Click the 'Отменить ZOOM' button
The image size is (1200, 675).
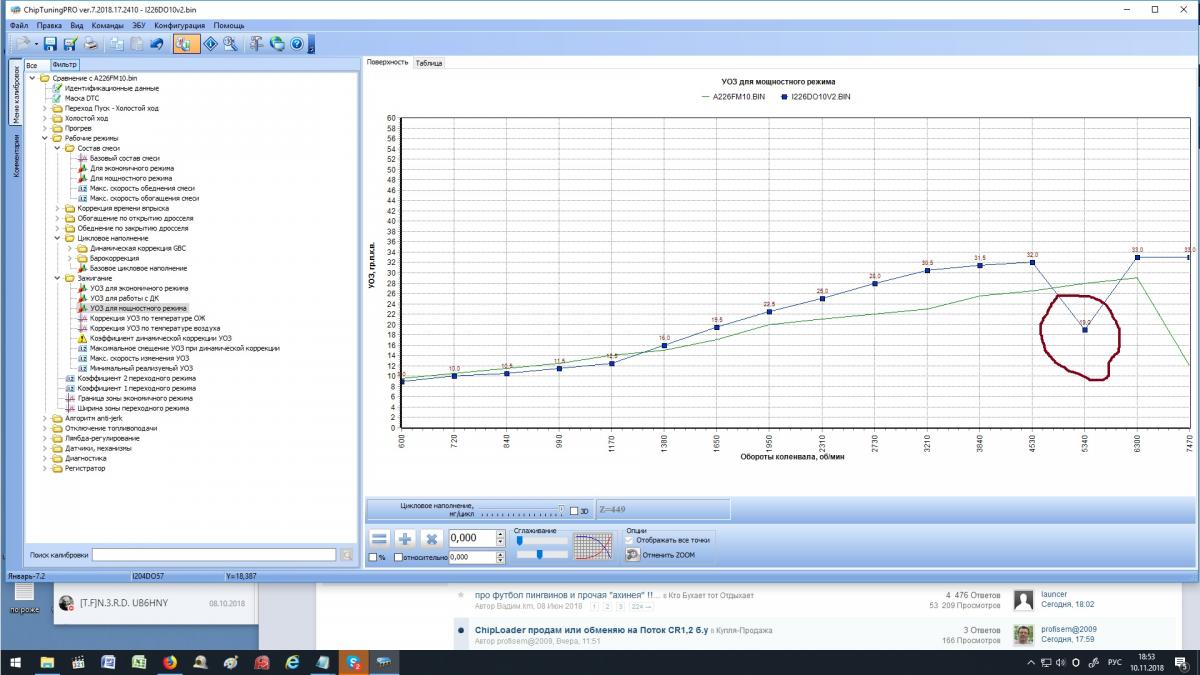pyautogui.click(x=660, y=554)
